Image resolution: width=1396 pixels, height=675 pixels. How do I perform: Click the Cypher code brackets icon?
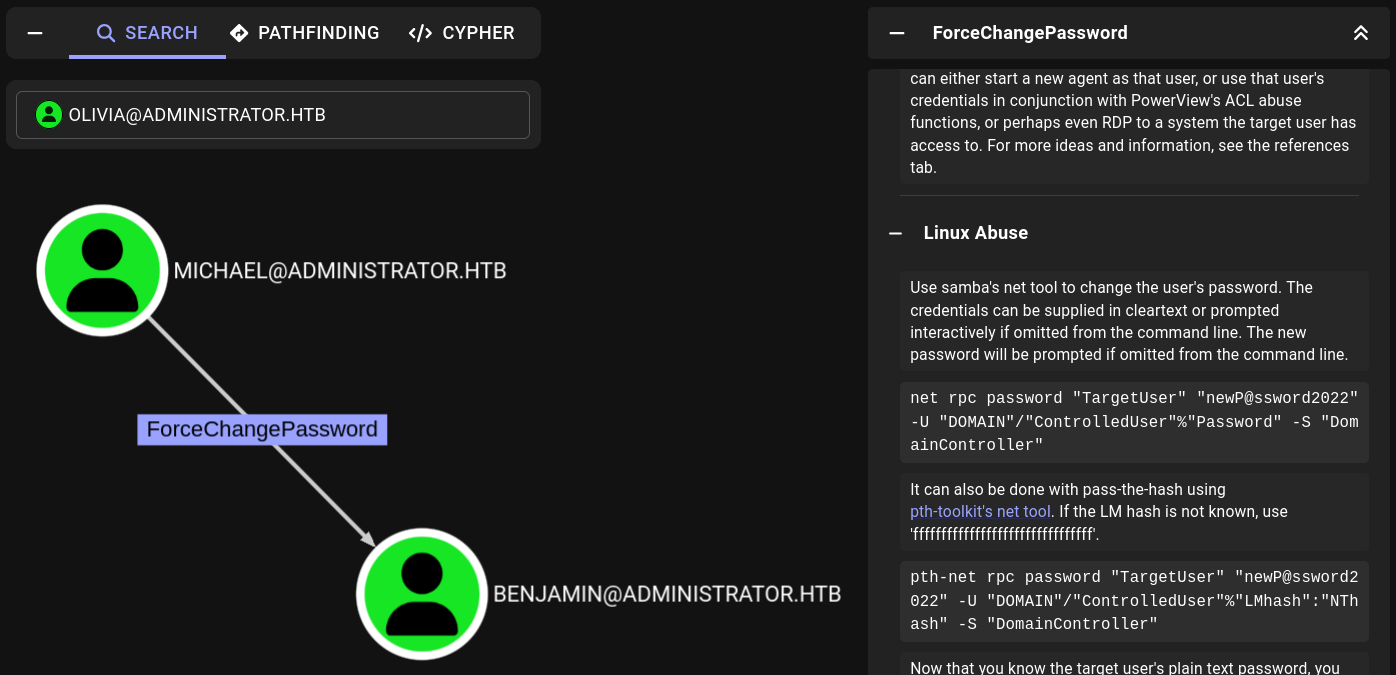(420, 33)
